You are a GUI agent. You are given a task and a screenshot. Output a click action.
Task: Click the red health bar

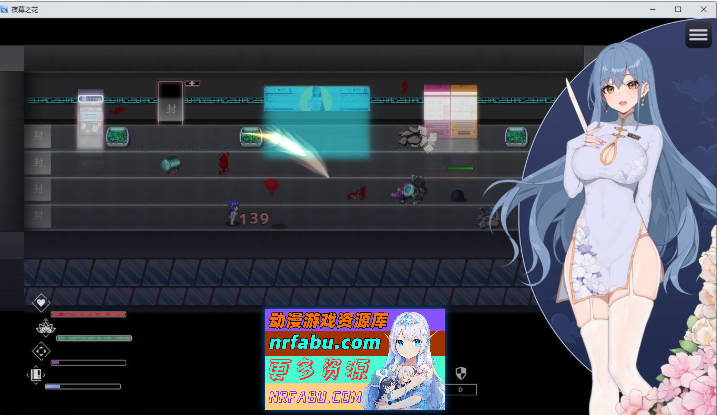(x=88, y=314)
